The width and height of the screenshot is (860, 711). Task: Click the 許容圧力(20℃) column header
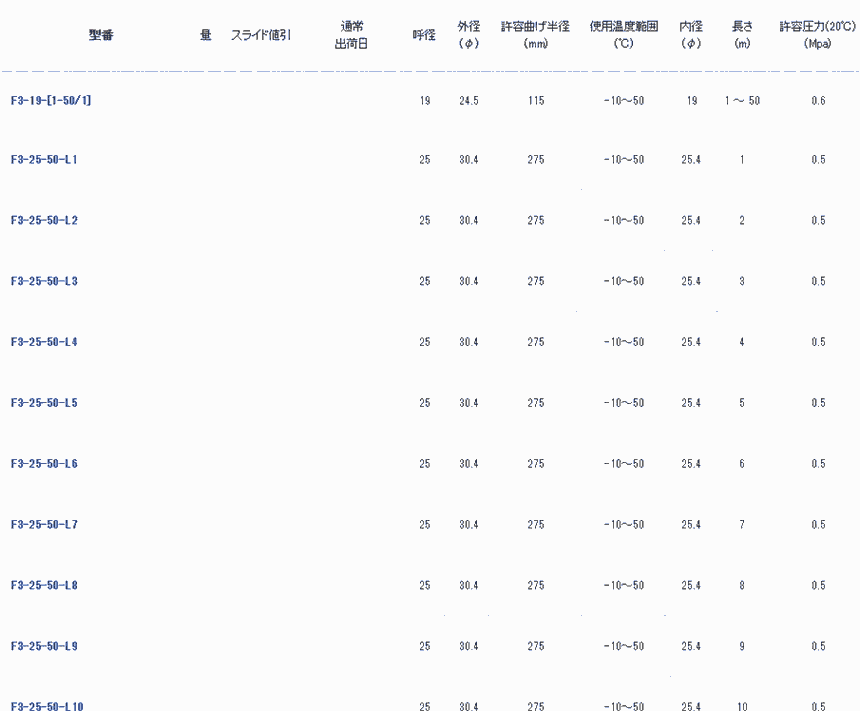pyautogui.click(x=818, y=35)
